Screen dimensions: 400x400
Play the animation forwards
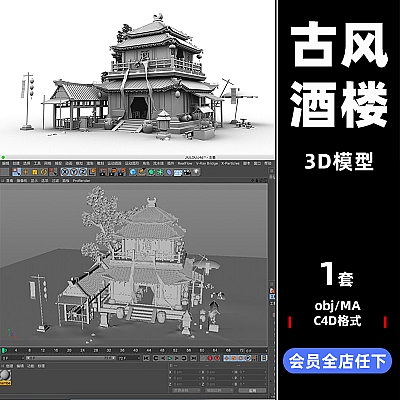click(x=170, y=358)
